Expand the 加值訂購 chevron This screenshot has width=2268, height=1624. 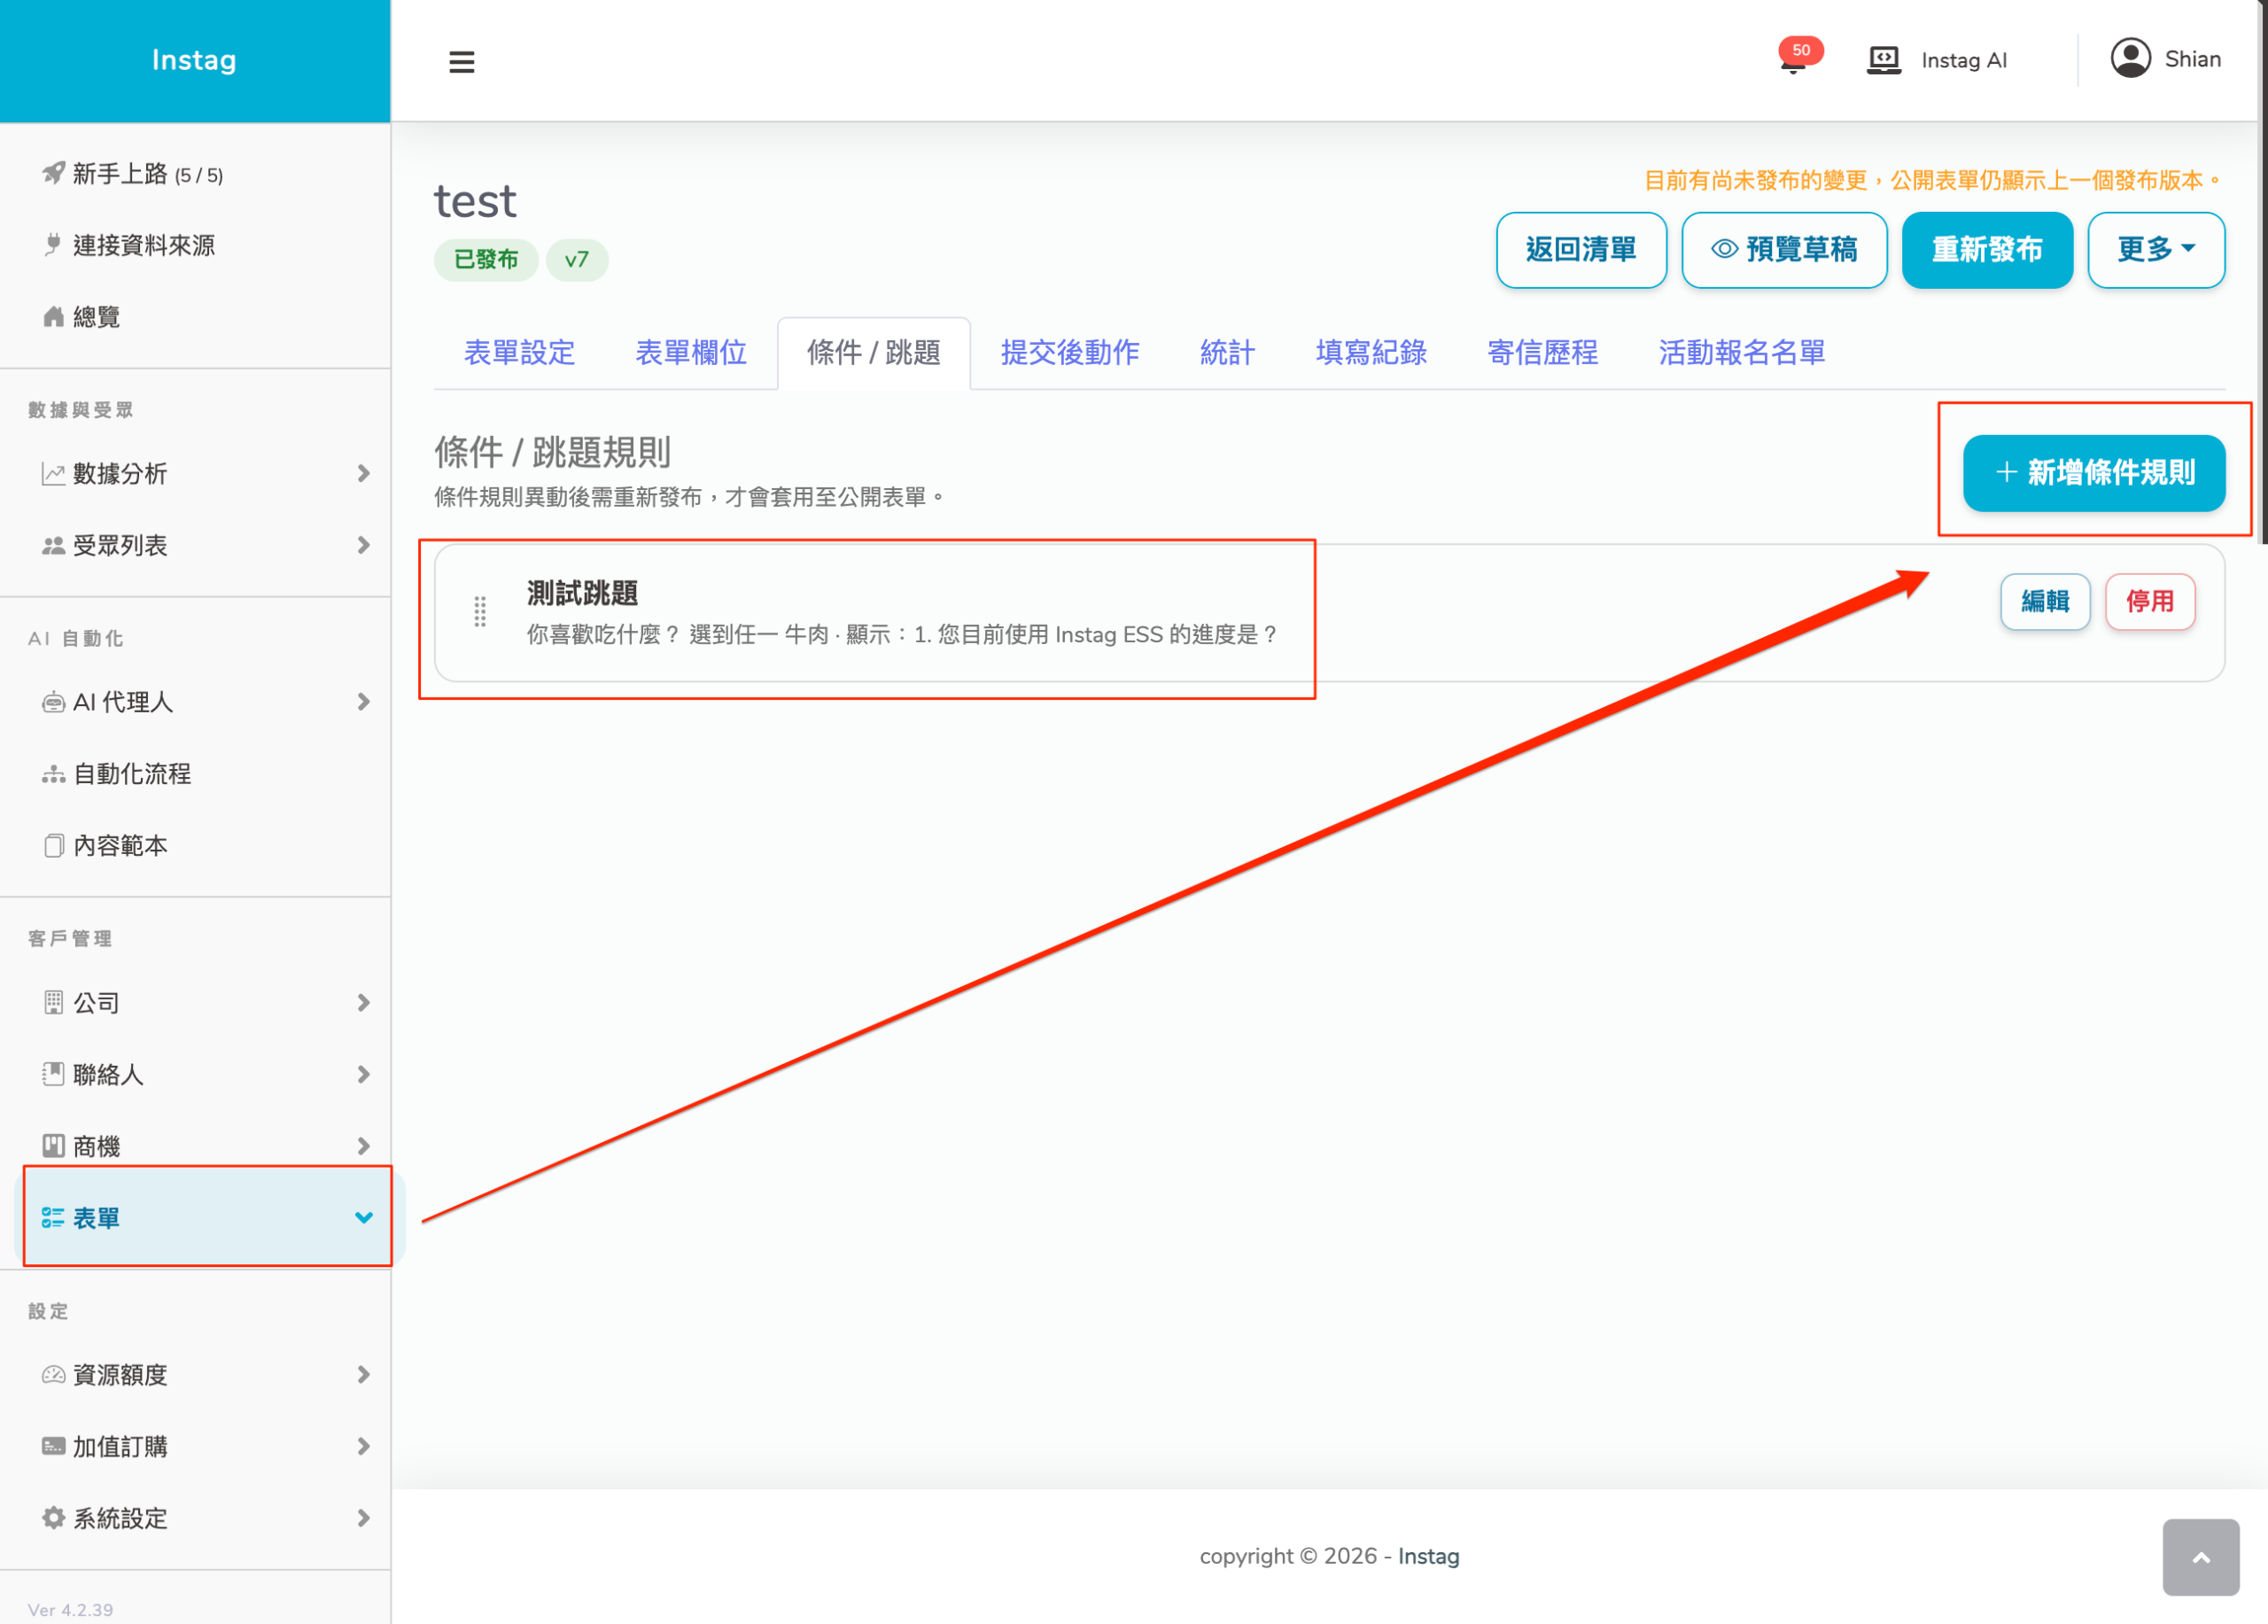pos(363,1446)
